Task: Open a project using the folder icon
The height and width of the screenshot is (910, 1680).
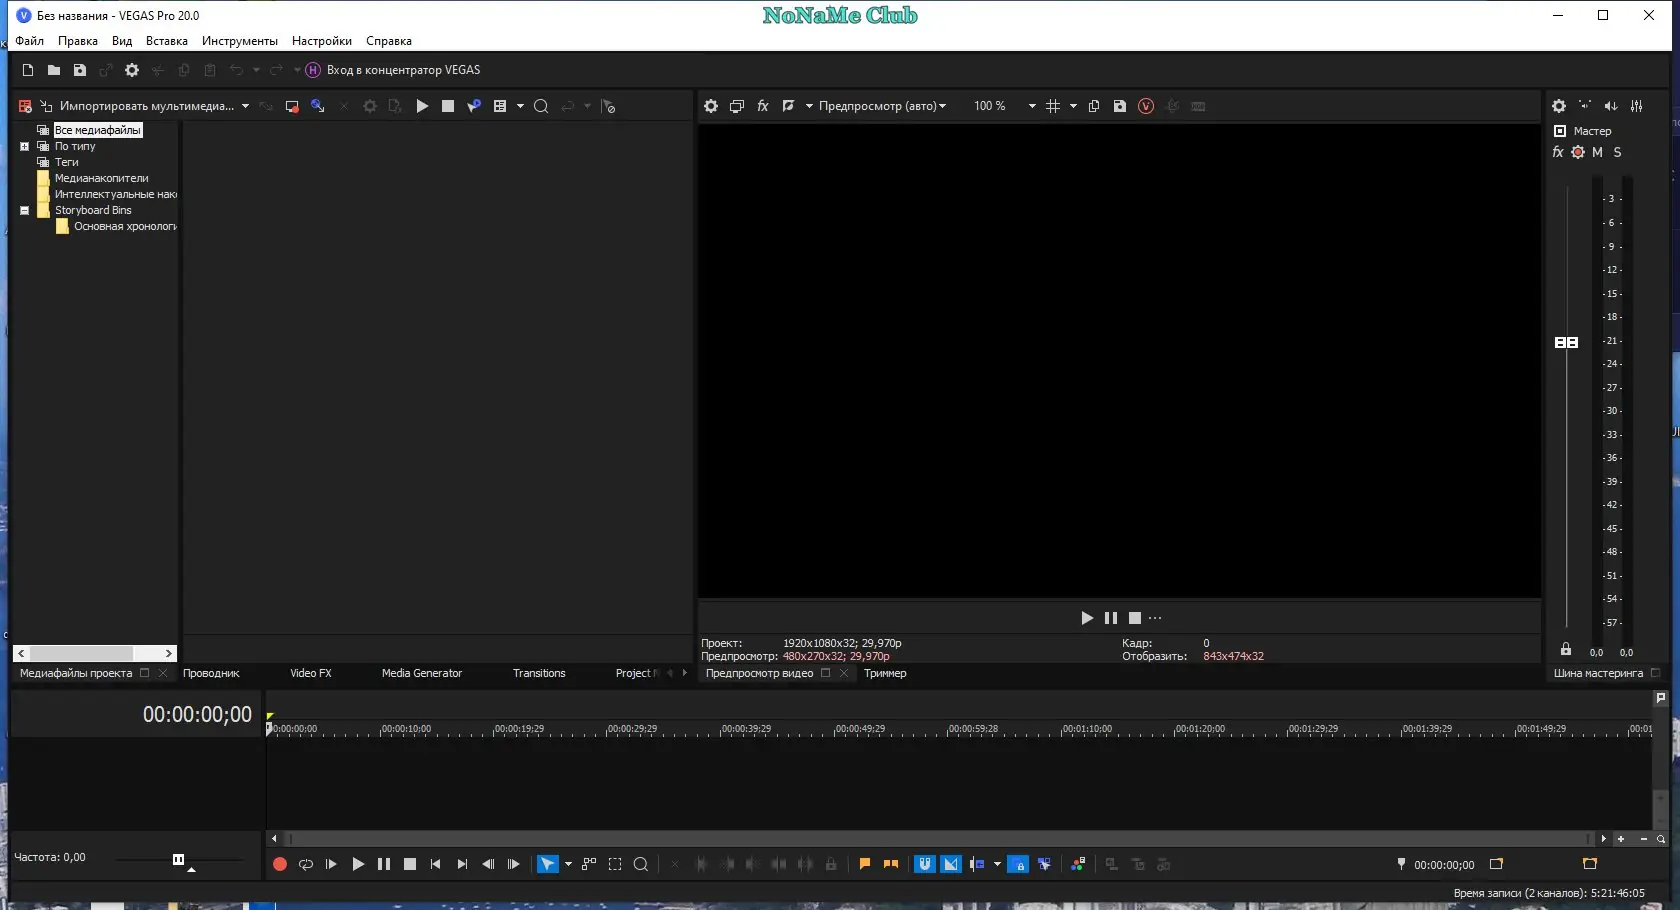Action: pos(54,70)
